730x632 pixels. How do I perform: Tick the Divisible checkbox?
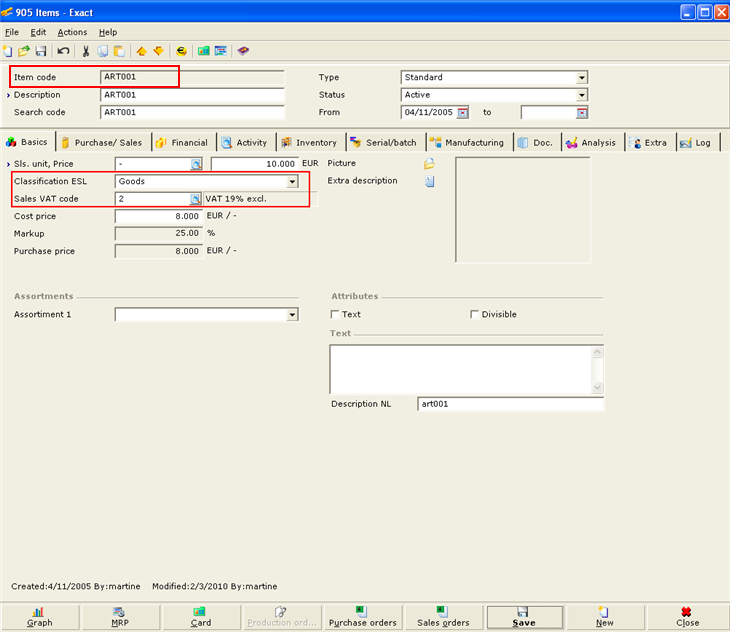click(x=475, y=314)
